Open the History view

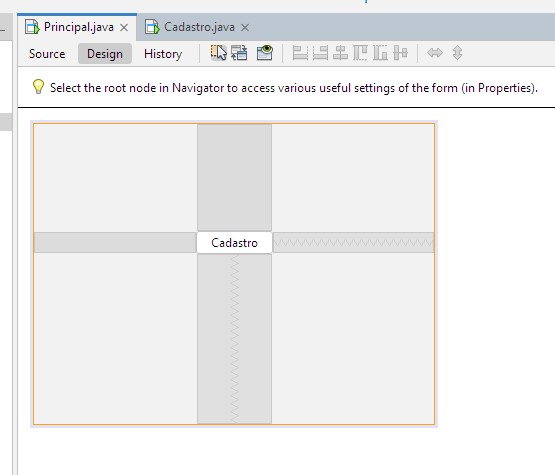tap(163, 54)
